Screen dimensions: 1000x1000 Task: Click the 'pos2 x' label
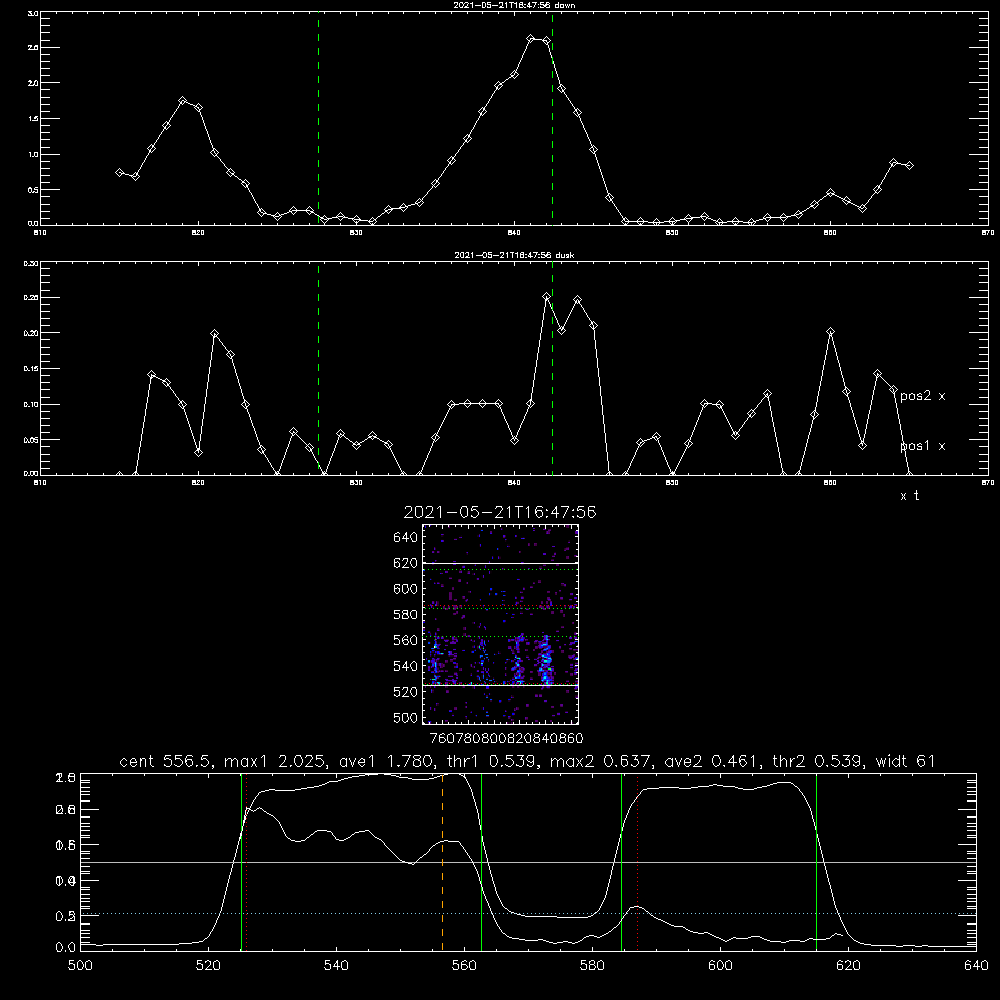point(922,396)
